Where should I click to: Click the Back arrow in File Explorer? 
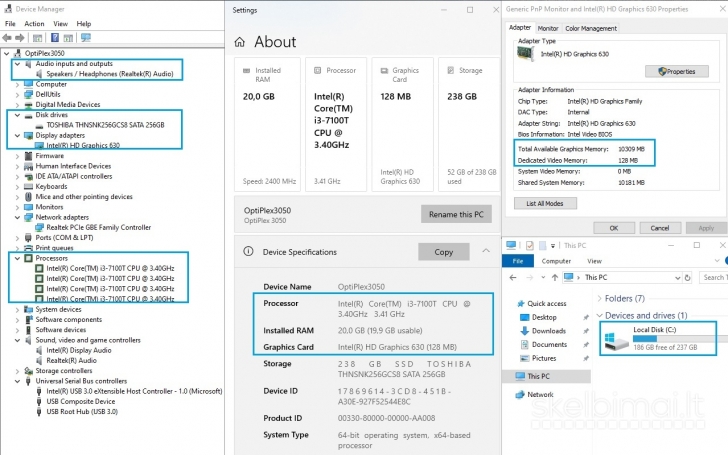(513, 278)
